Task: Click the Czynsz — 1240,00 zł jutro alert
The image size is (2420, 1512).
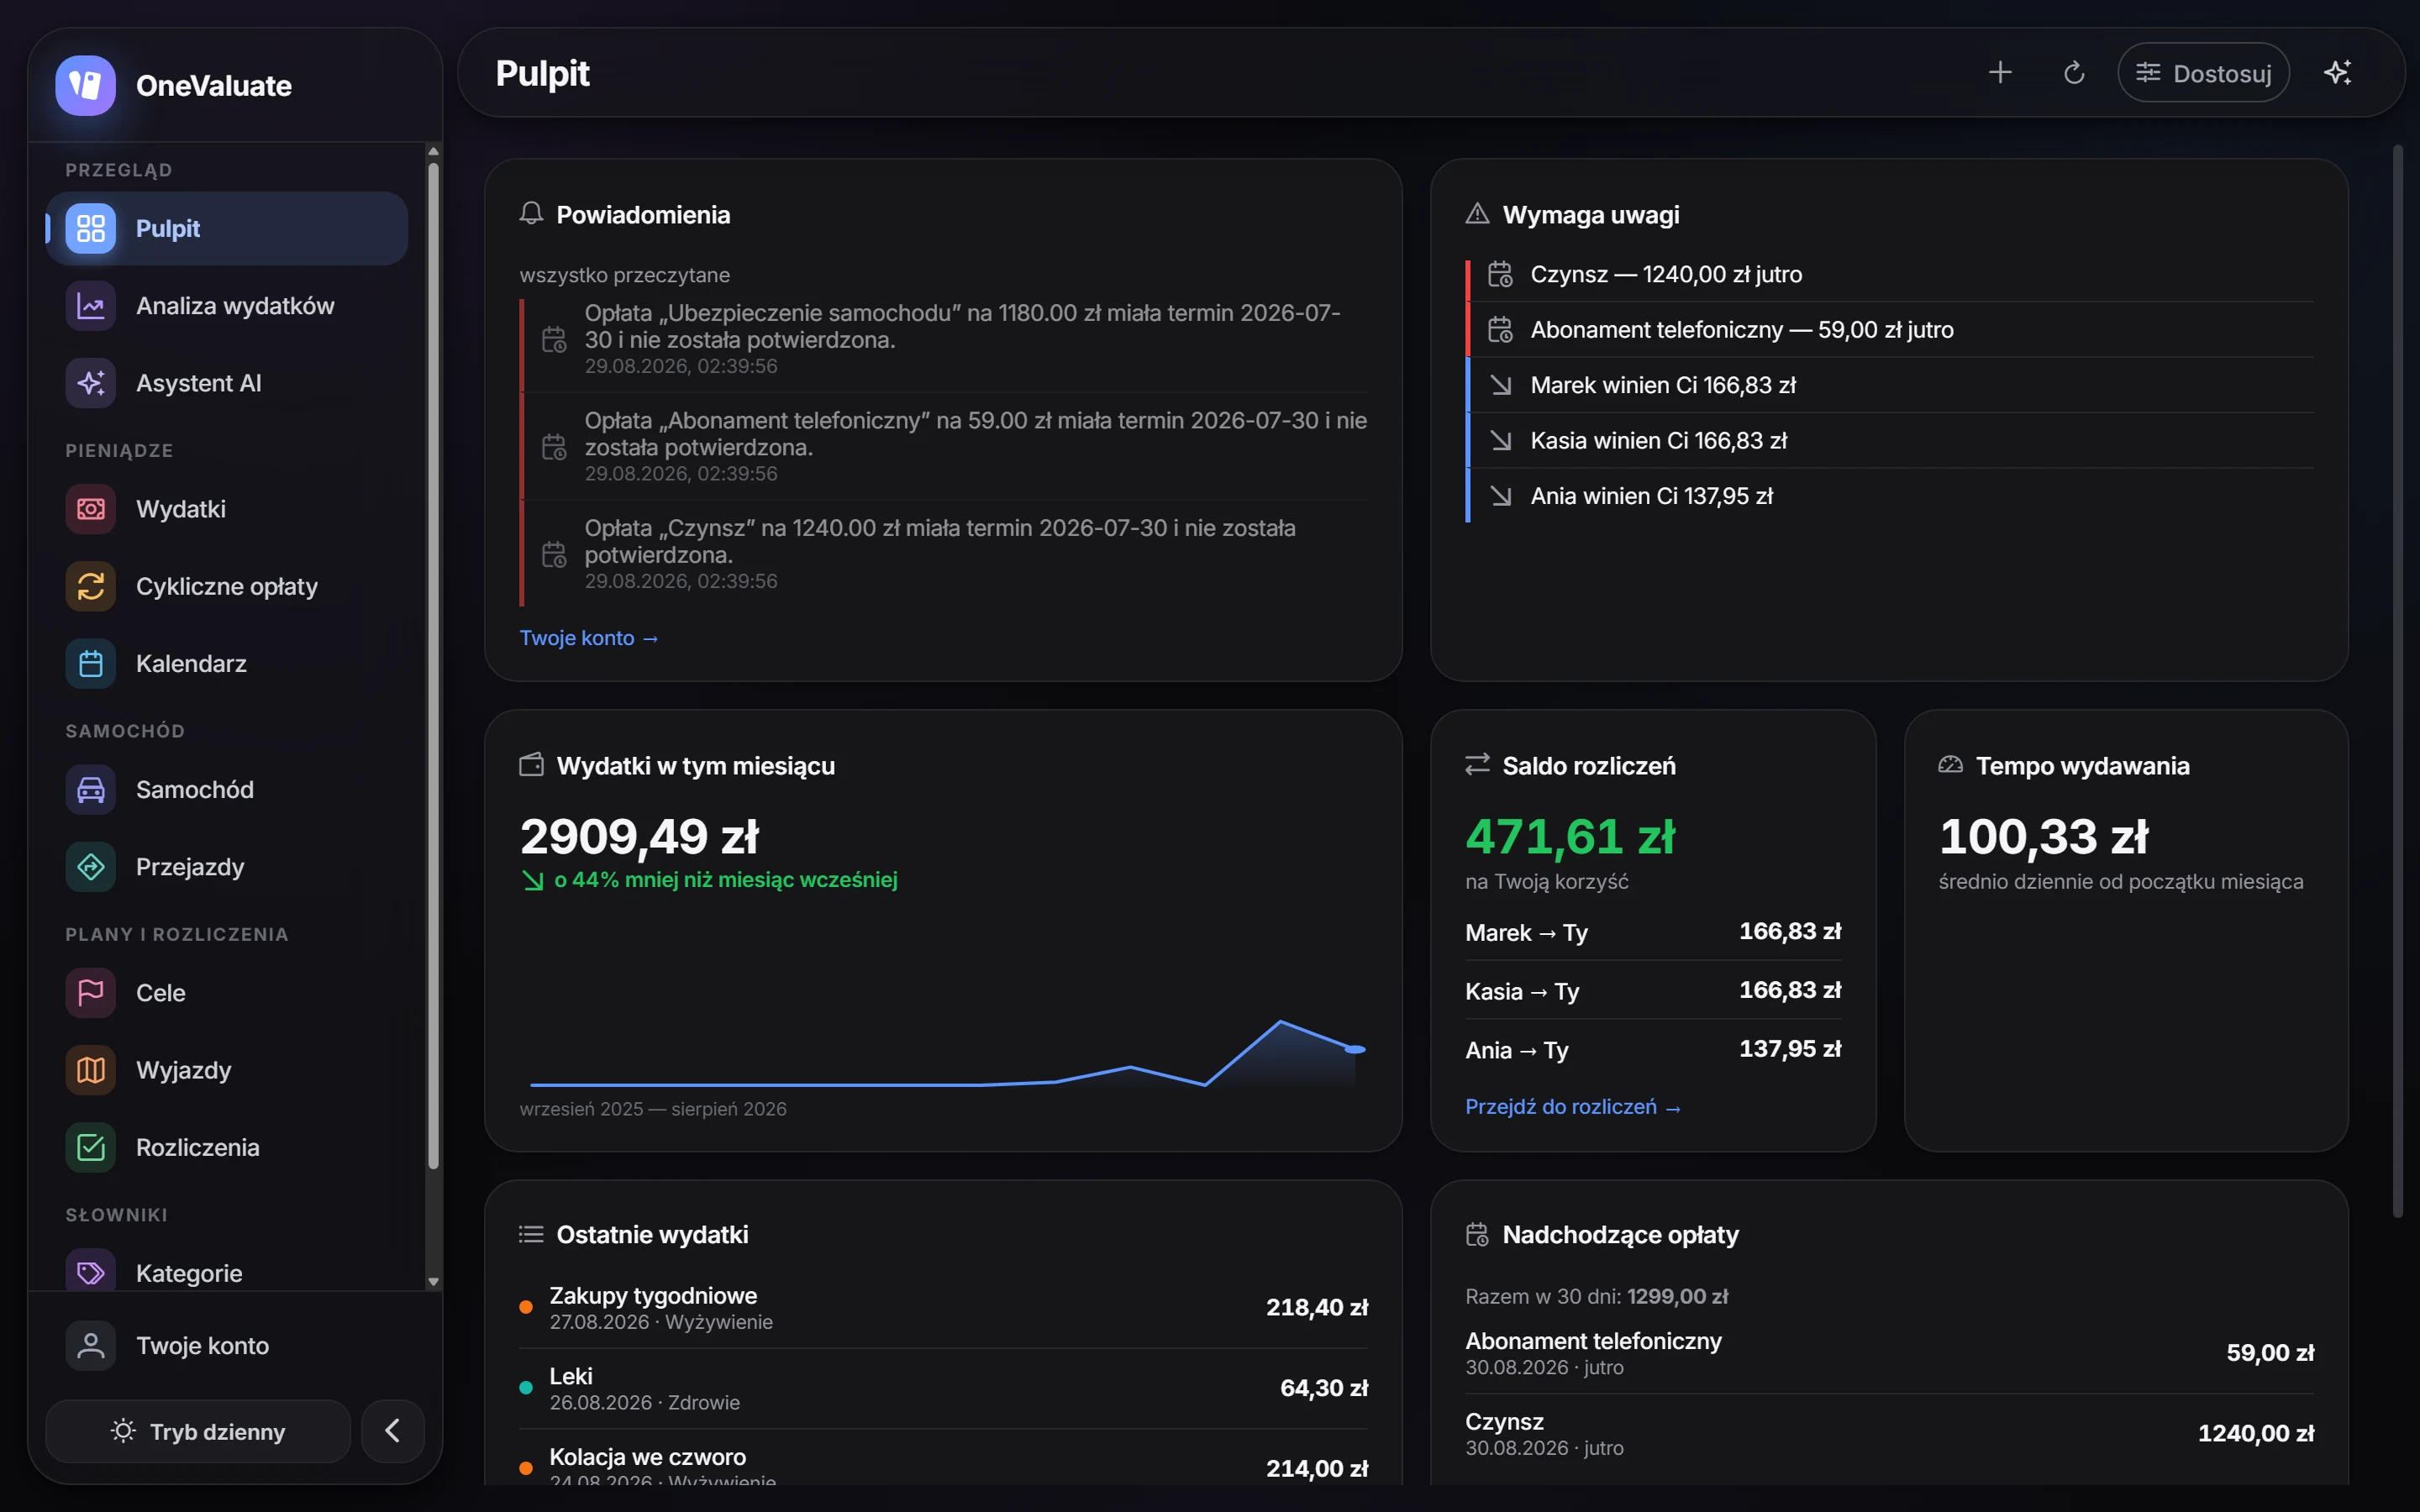Action: click(x=1890, y=274)
